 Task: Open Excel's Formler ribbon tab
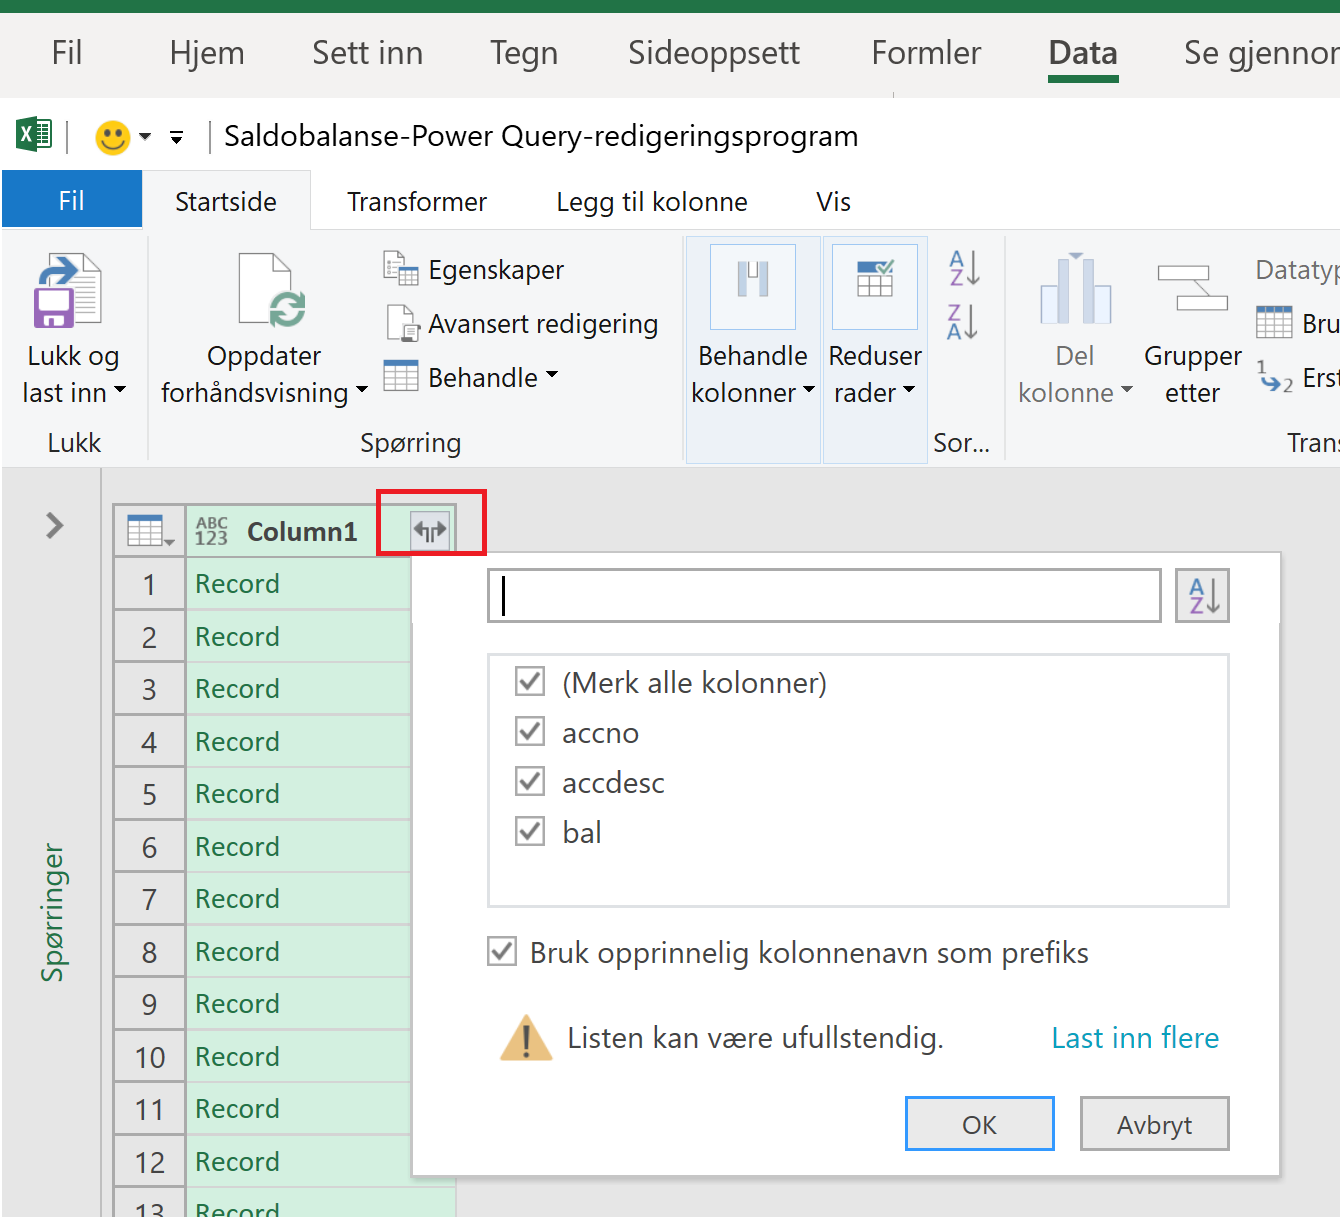point(926,53)
